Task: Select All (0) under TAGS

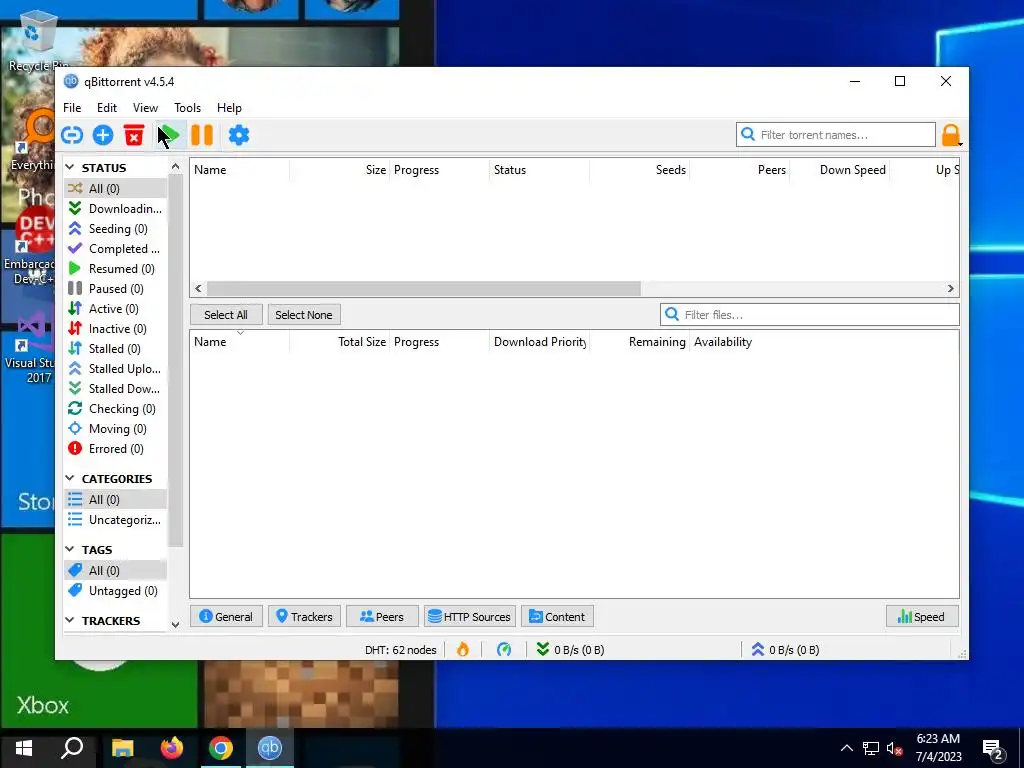Action: [x=116, y=571]
